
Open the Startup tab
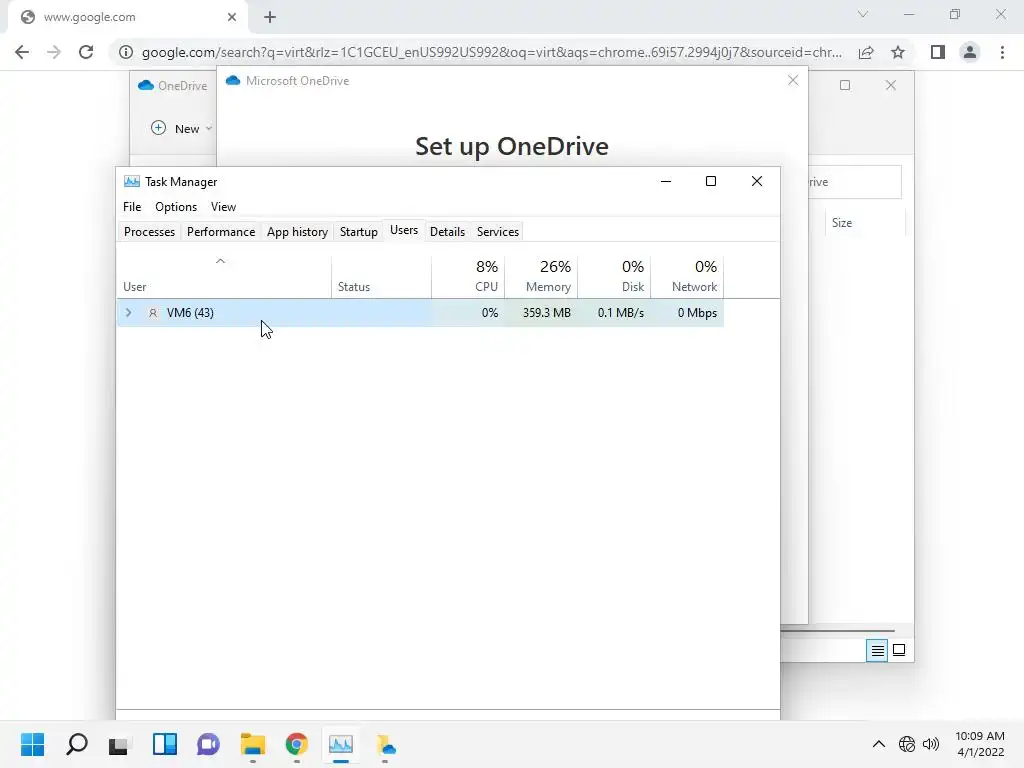359,232
